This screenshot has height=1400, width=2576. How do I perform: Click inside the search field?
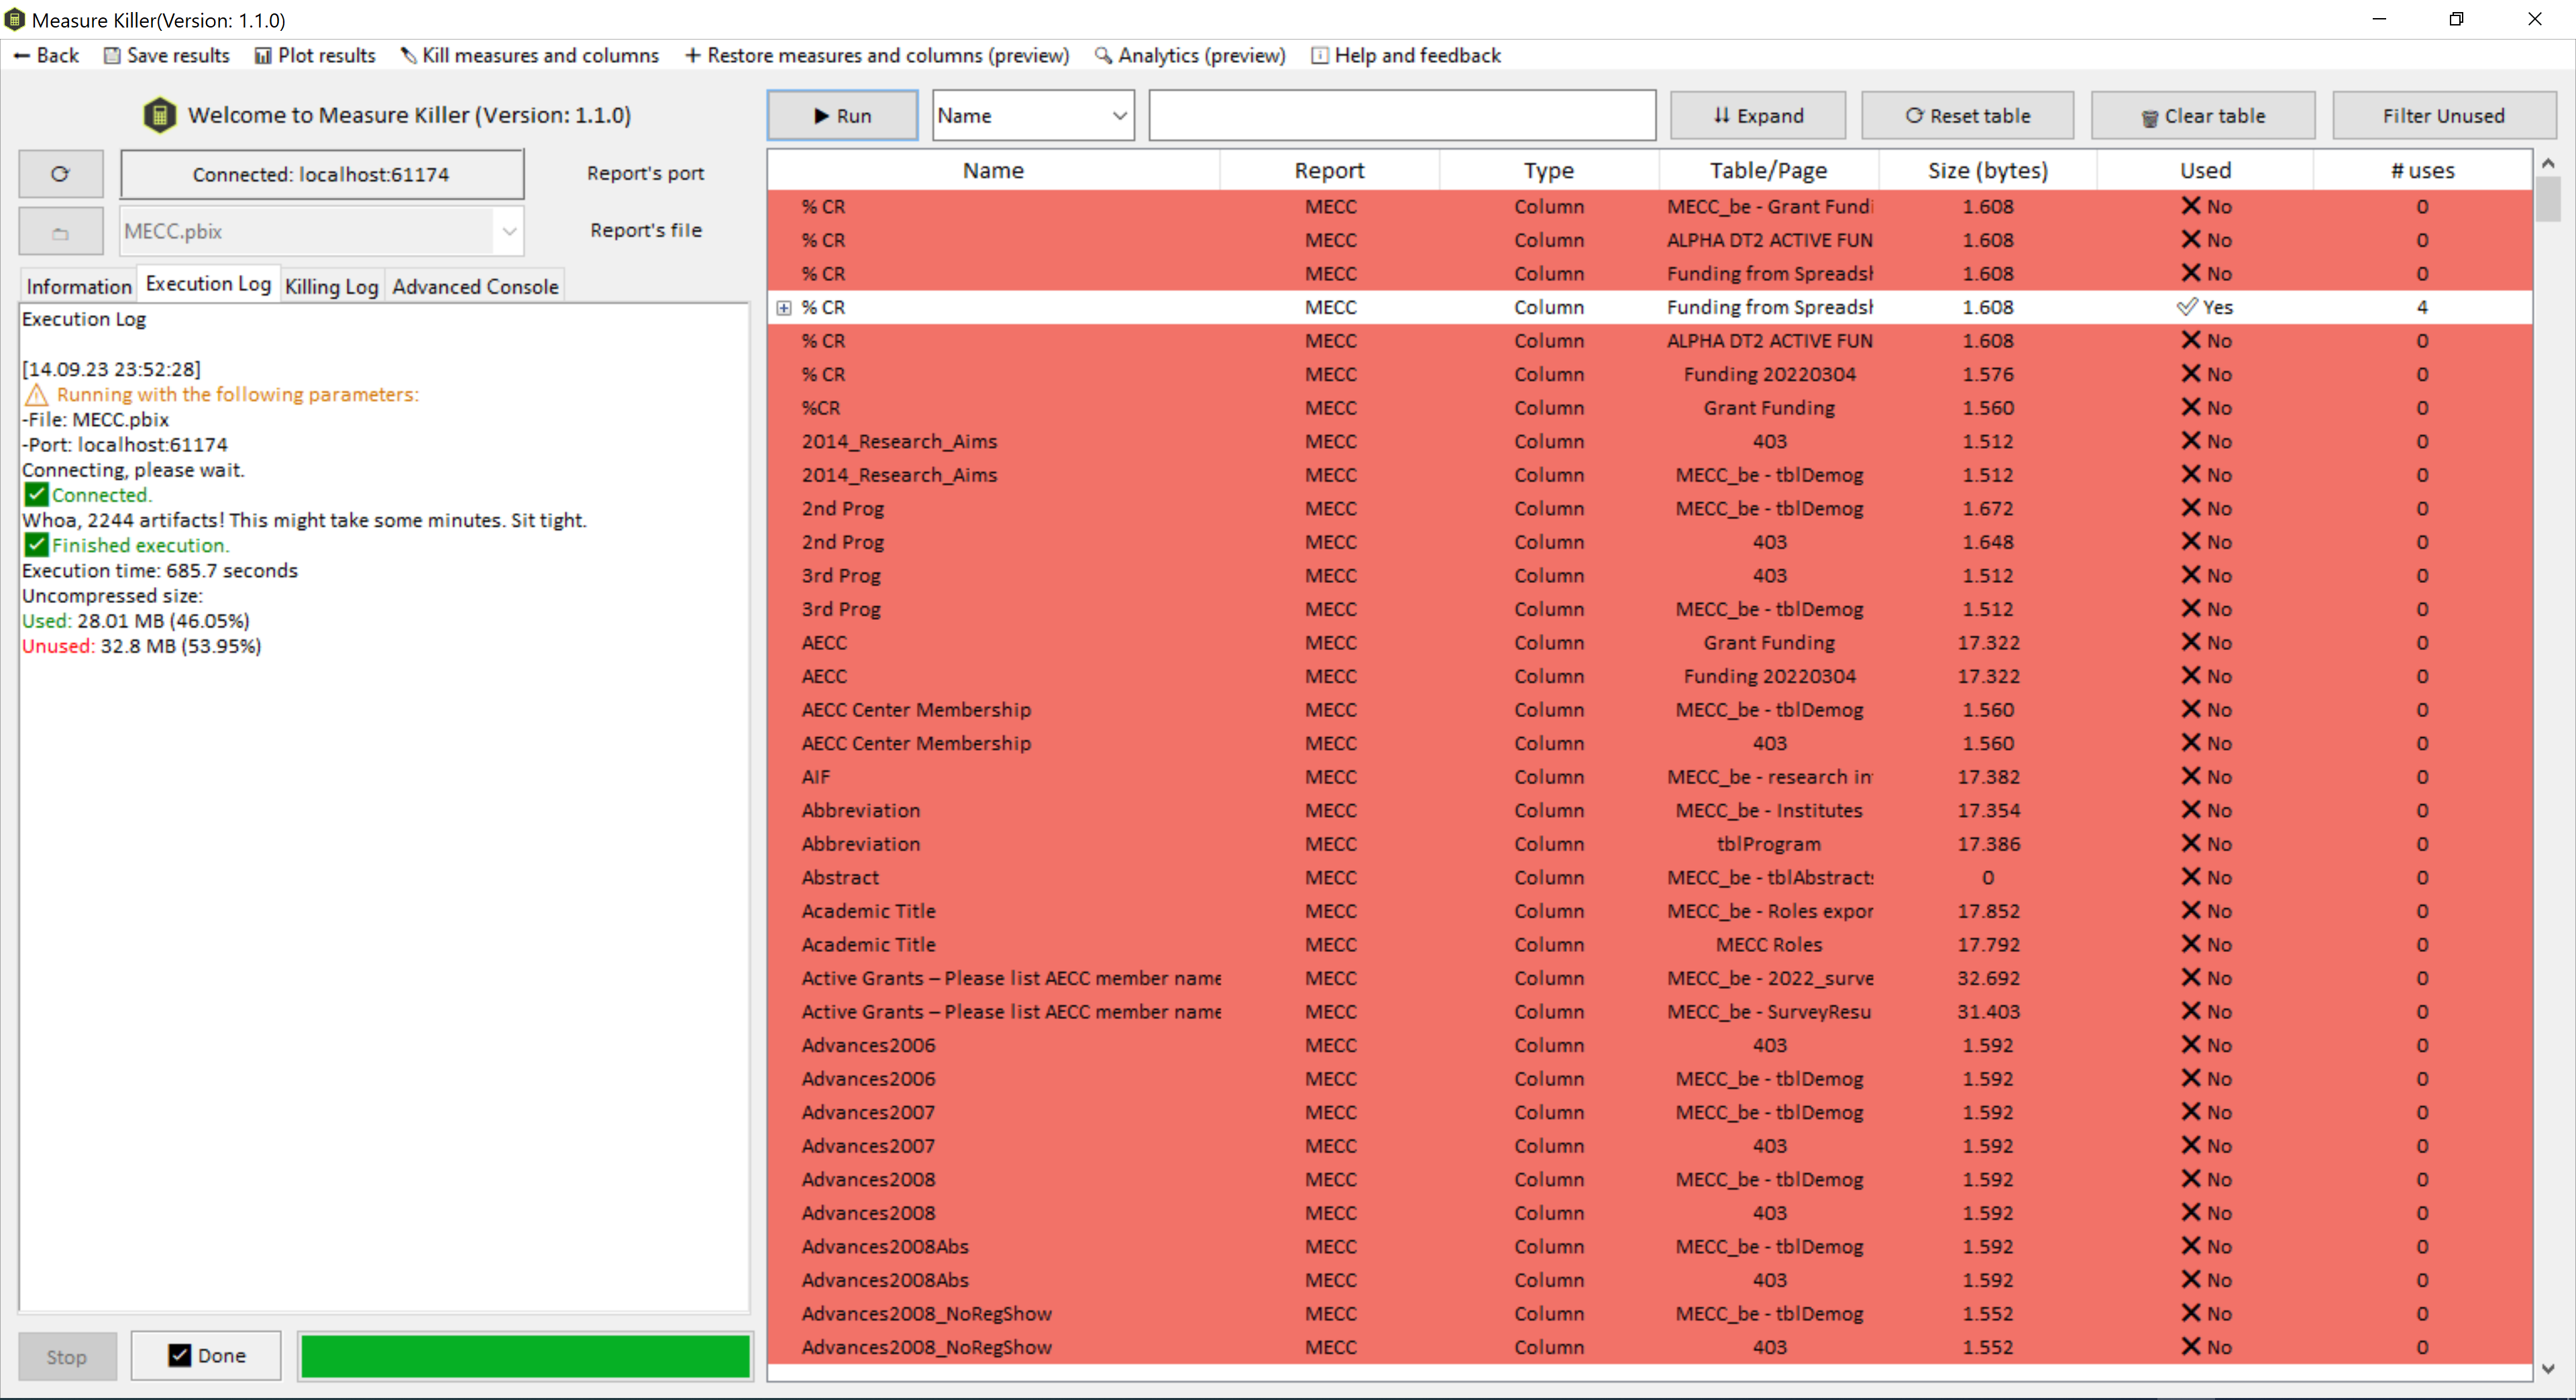(x=1400, y=115)
